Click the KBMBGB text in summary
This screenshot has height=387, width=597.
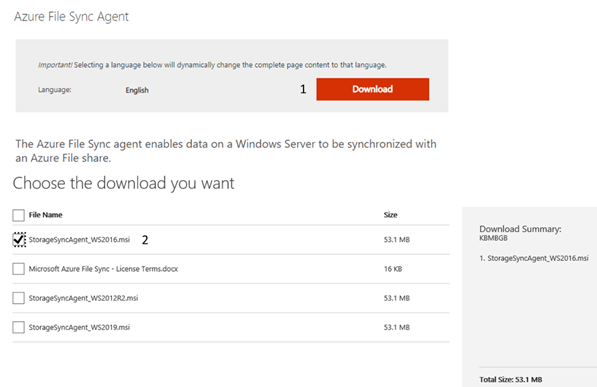tap(493, 238)
